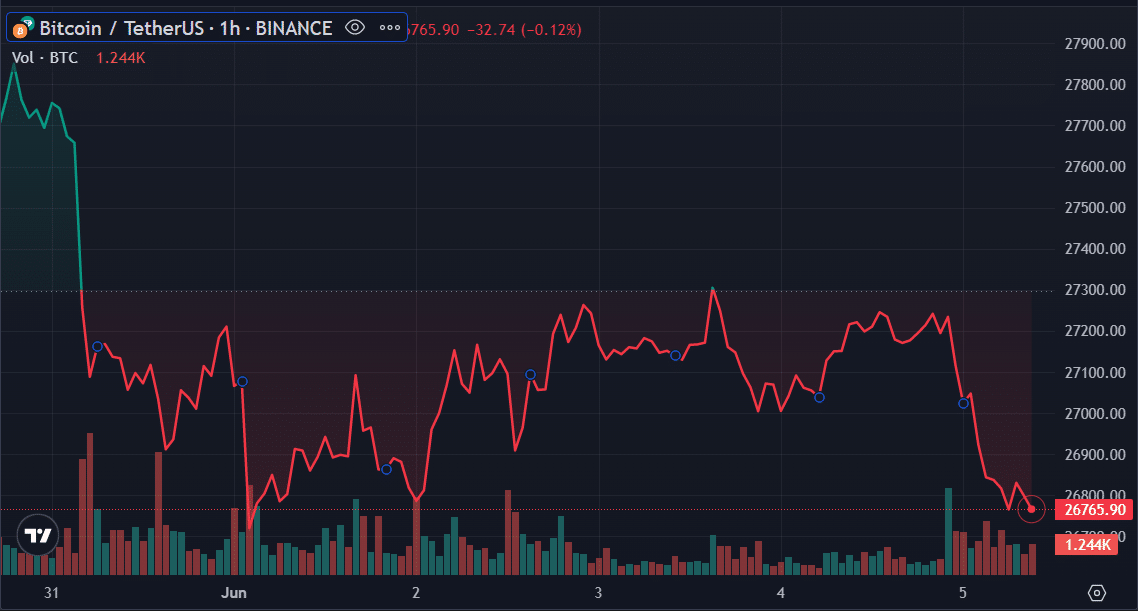Click the 27900.00 price axis label
The image size is (1138, 611).
point(1094,44)
